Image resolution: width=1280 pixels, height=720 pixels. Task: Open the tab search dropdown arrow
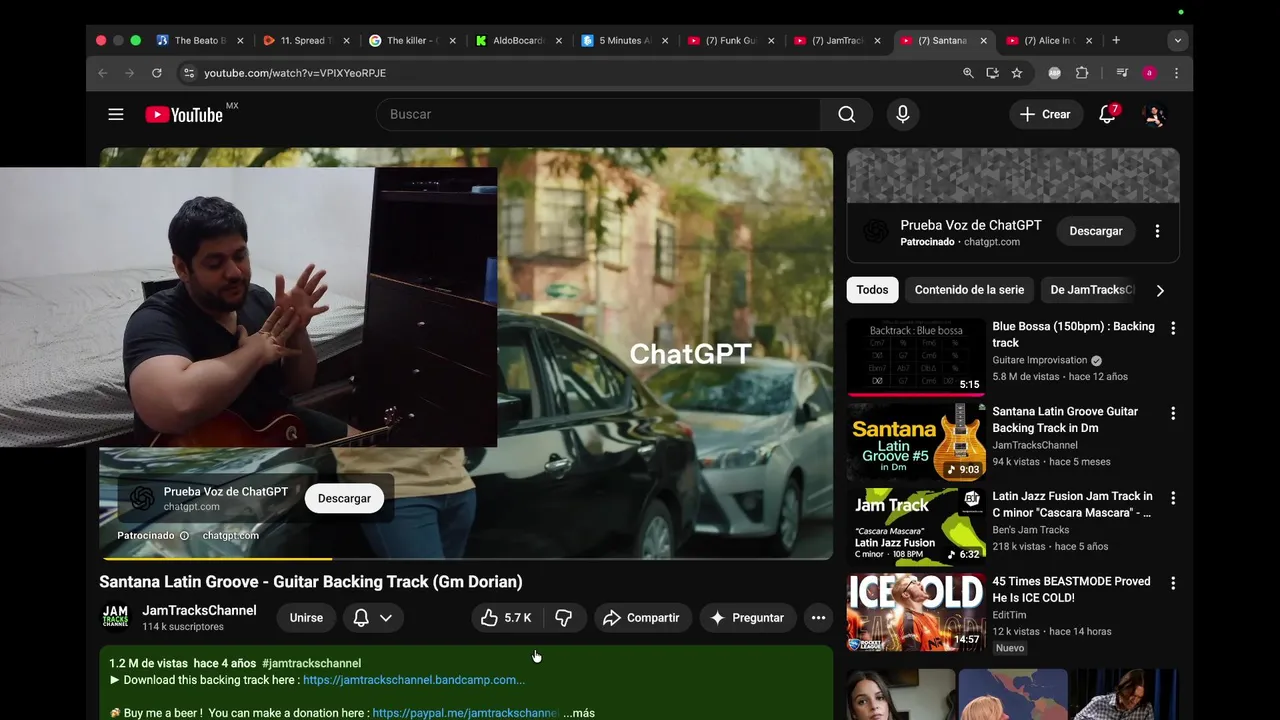[x=1178, y=41]
